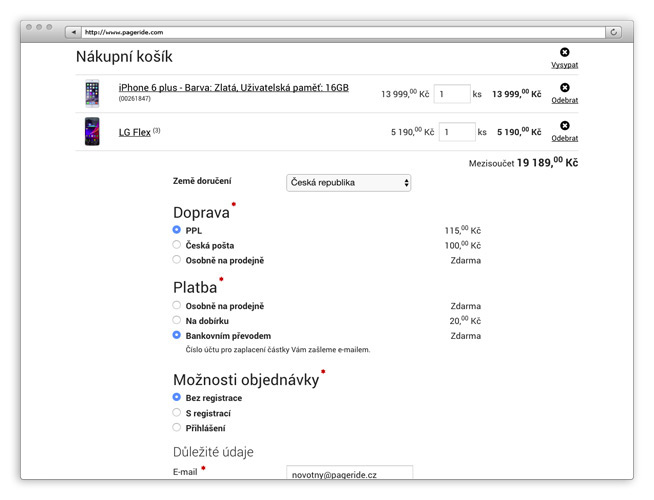Select the S registrací order option

click(x=177, y=413)
